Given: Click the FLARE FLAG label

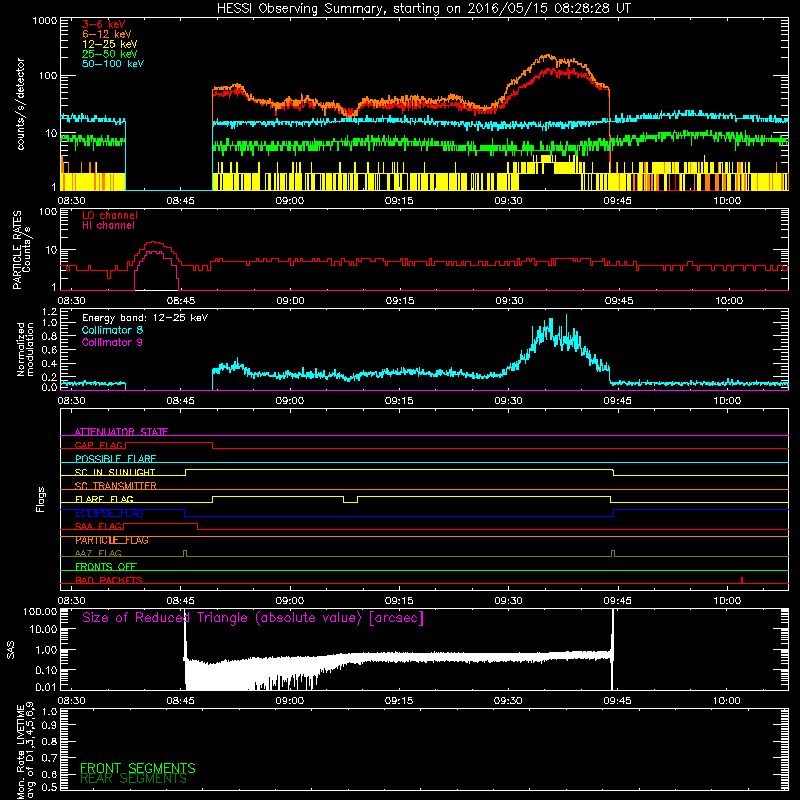Looking at the screenshot, I should pos(104,499).
